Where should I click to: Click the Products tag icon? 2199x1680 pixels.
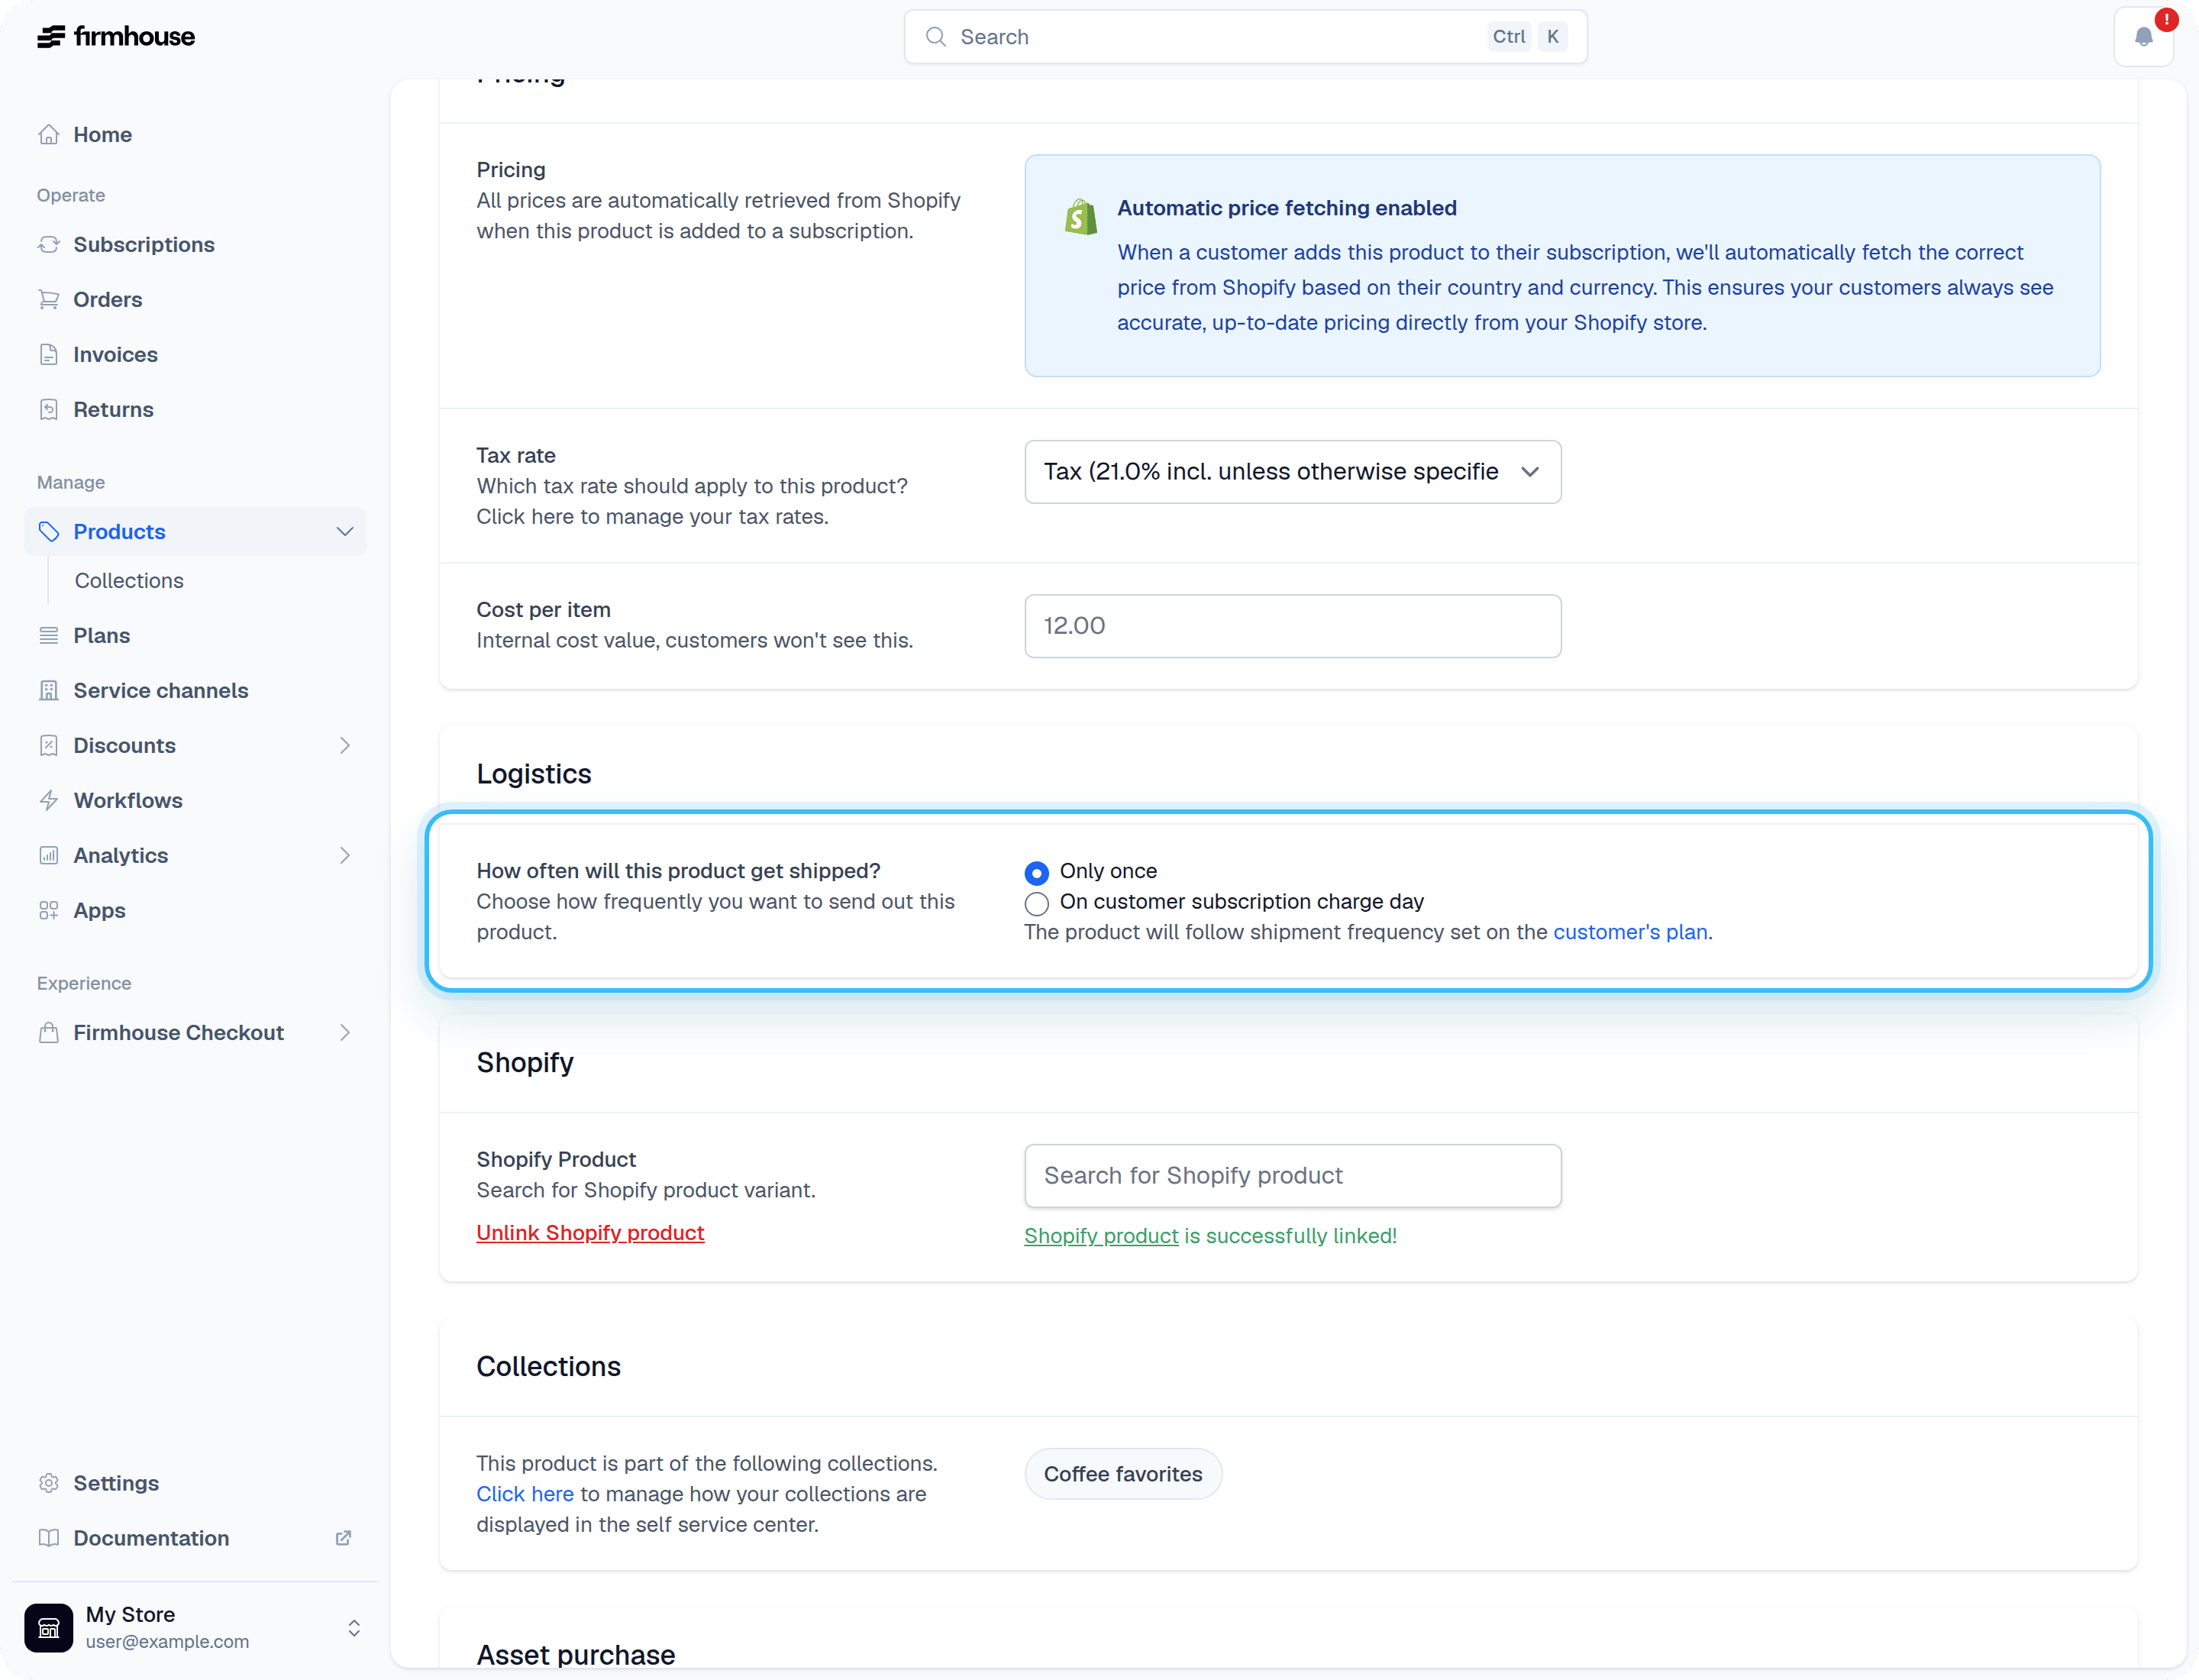pyautogui.click(x=48, y=531)
